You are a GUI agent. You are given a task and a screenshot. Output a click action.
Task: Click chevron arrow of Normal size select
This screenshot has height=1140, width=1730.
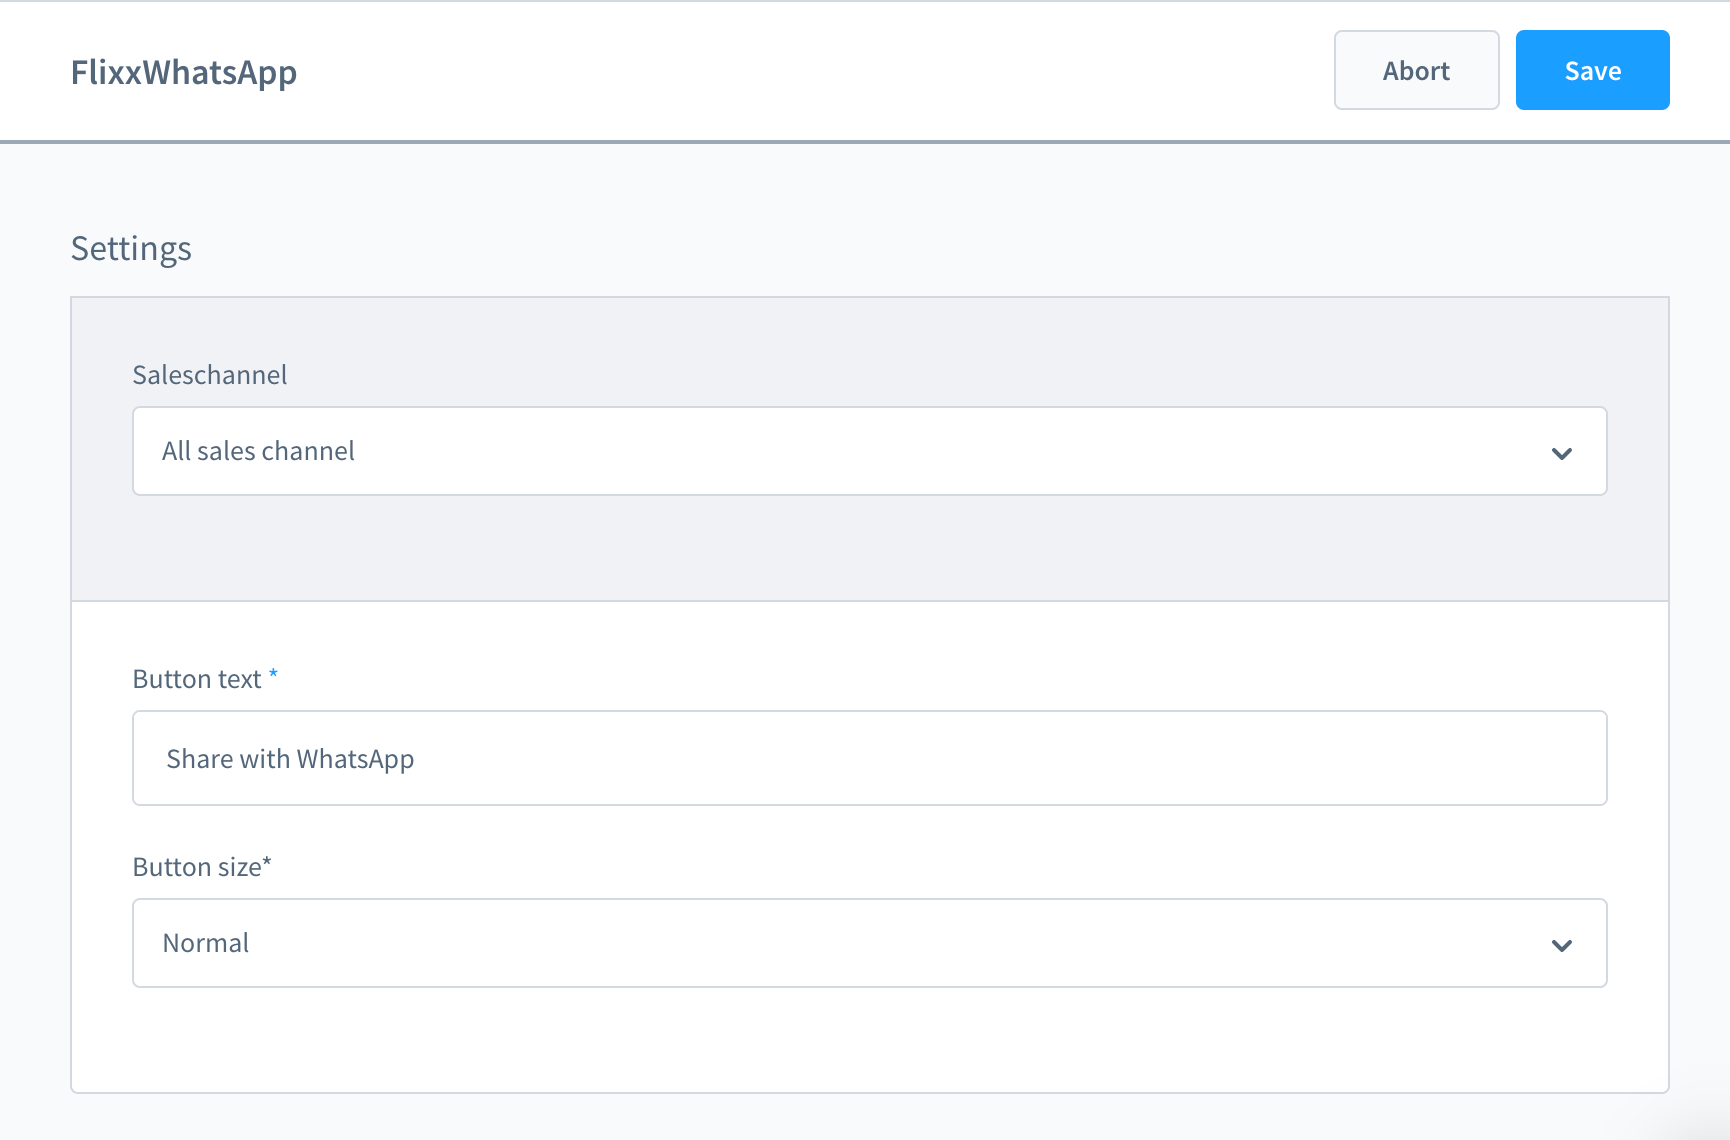(x=1561, y=945)
